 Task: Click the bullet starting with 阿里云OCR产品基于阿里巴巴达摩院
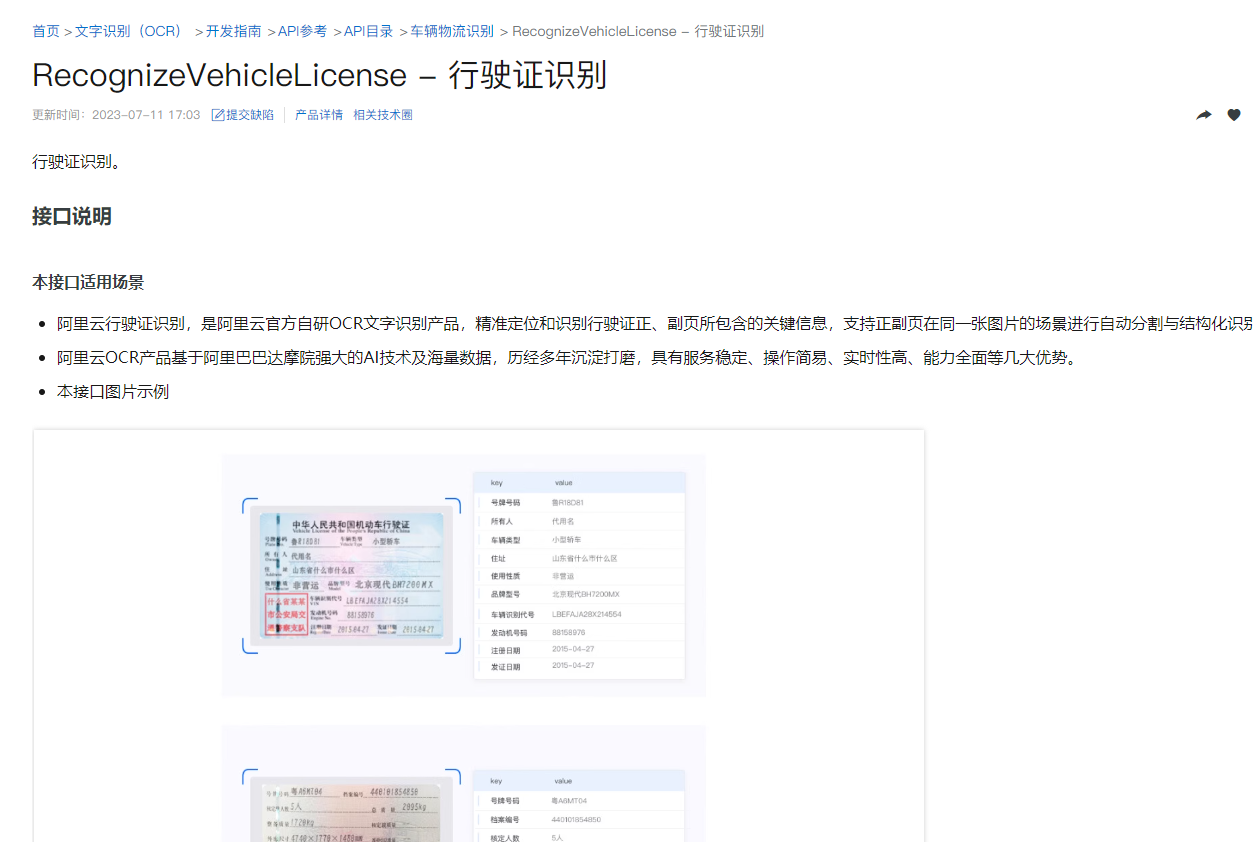click(x=568, y=357)
